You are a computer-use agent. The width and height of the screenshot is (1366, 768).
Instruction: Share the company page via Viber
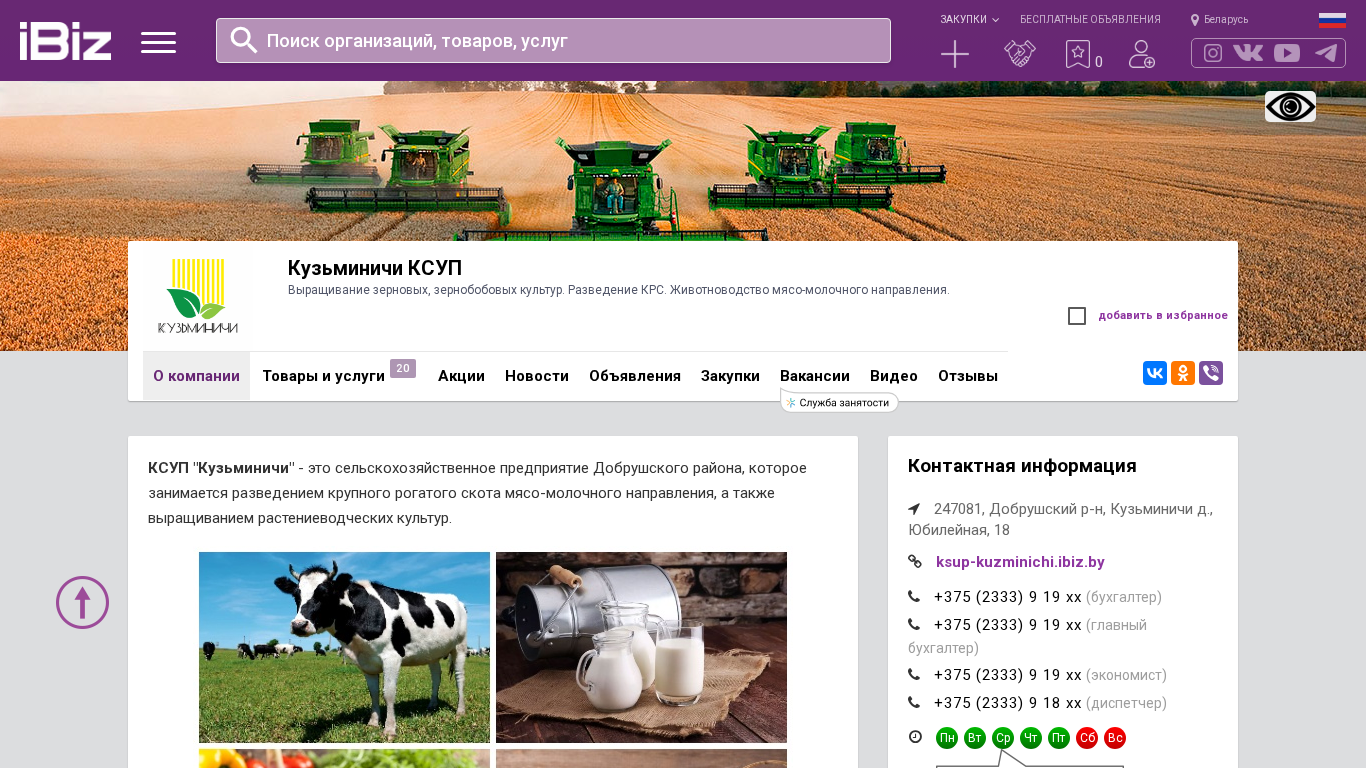(1211, 373)
